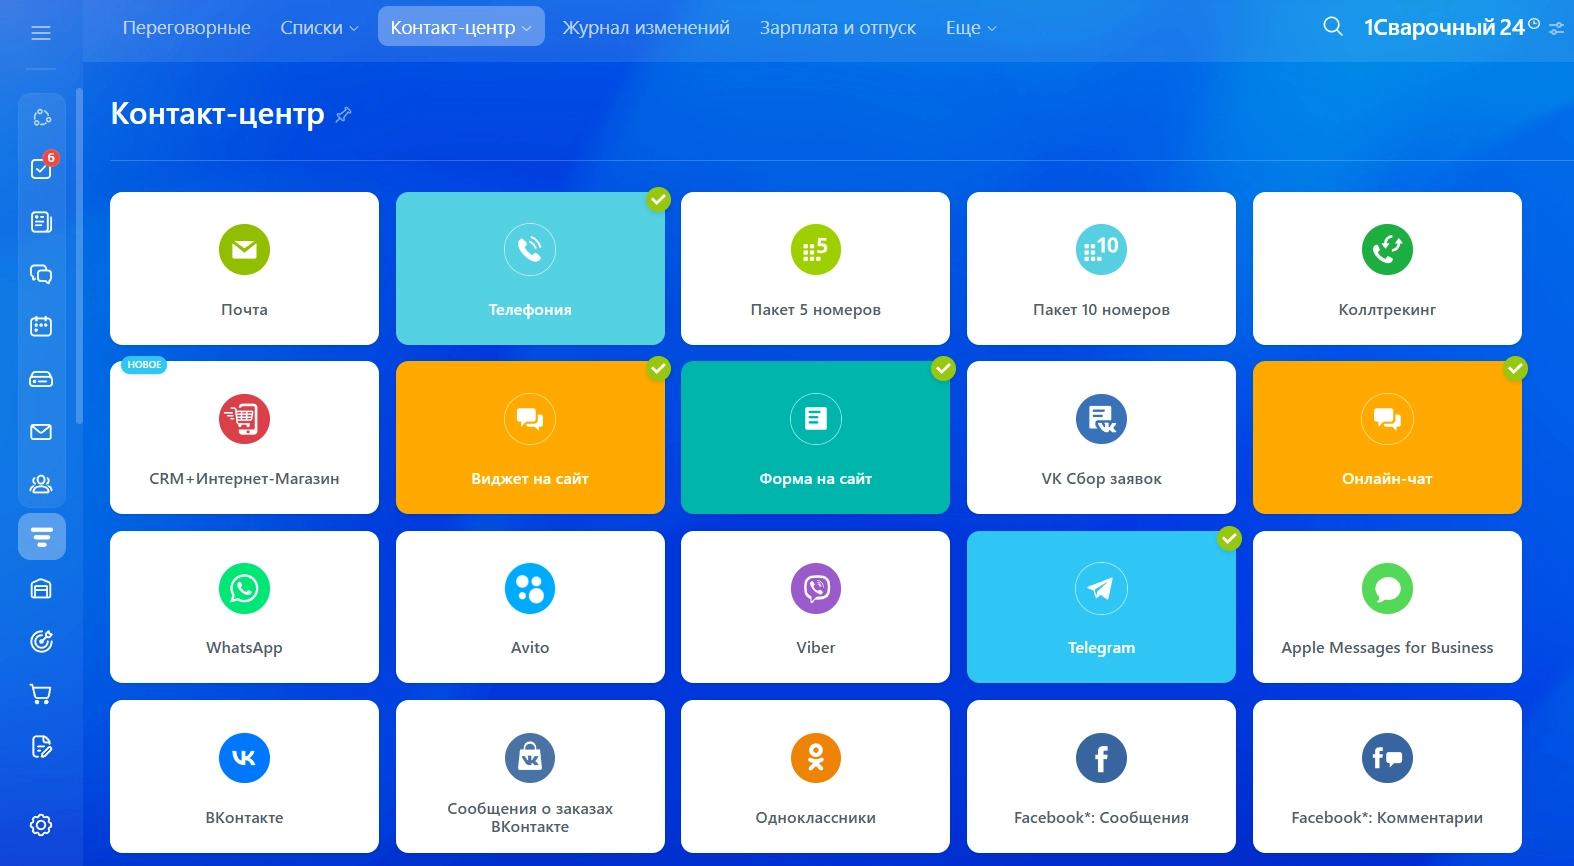Open the ВКонтакте channel card
This screenshot has height=866, width=1574.
point(244,776)
